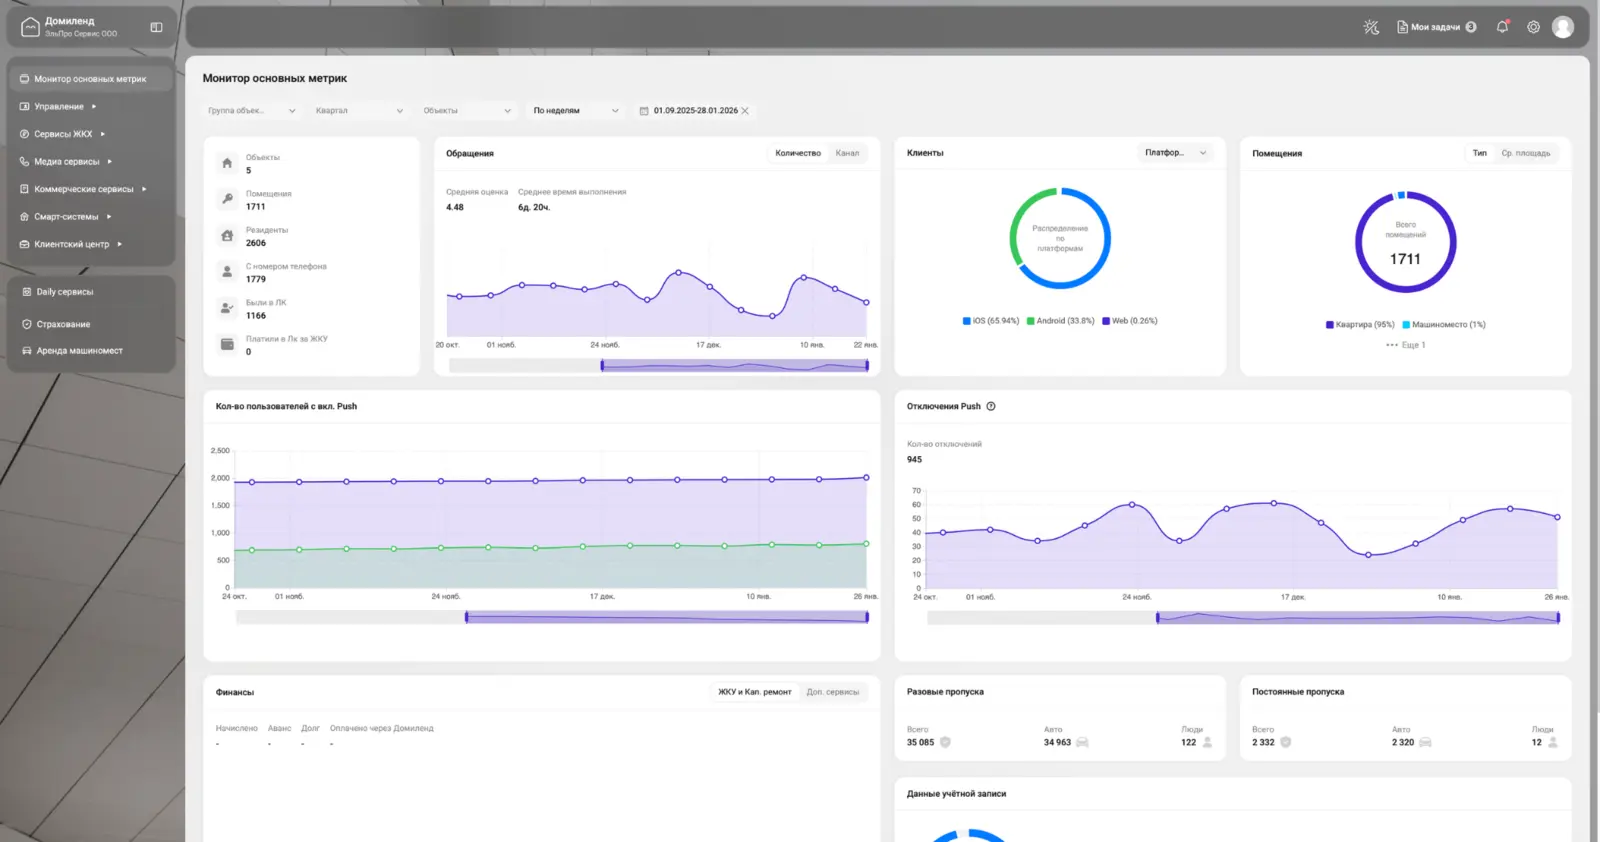Show more legend items via Еще 1
Viewport: 1600px width, 842px height.
click(x=1406, y=345)
